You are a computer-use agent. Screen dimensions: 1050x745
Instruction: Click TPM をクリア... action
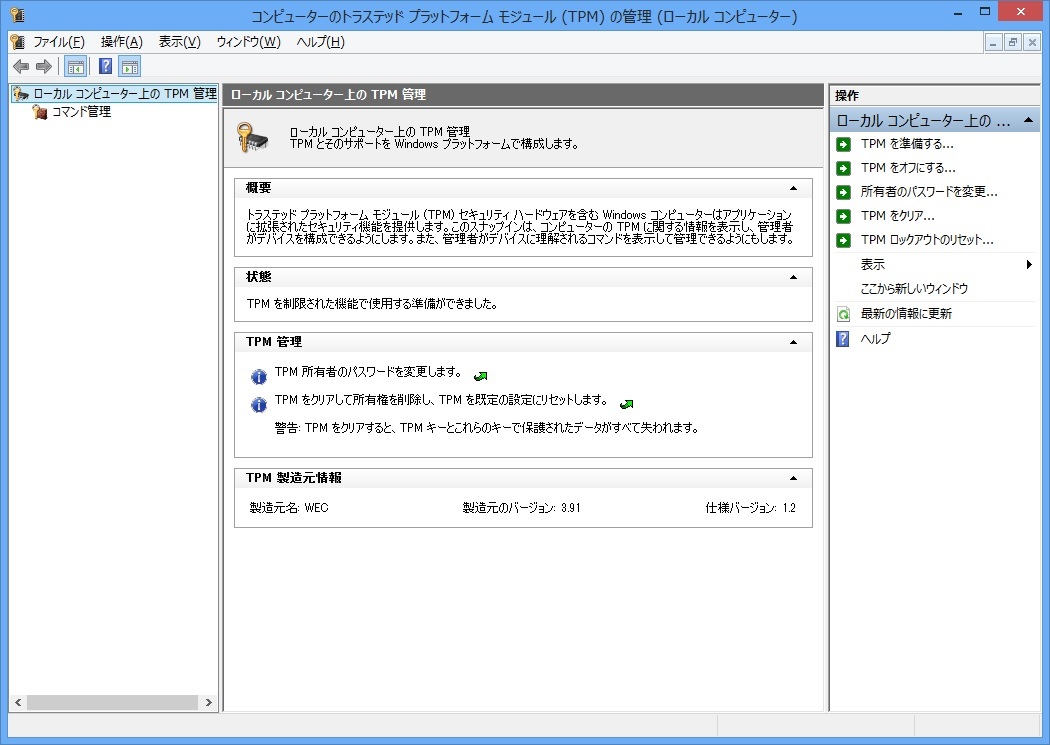pos(897,216)
